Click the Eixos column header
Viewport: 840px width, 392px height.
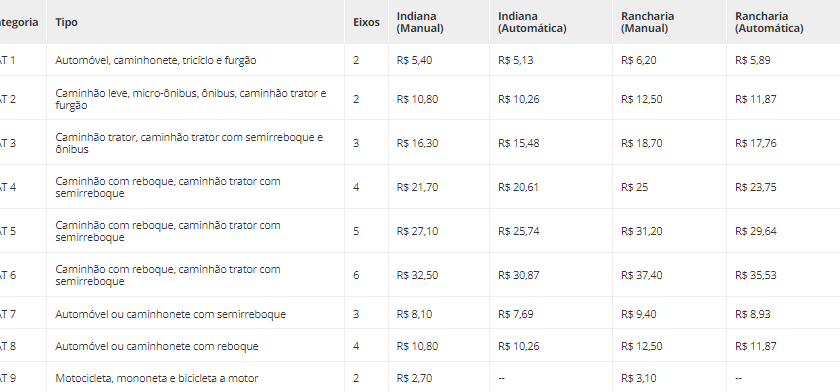point(366,22)
